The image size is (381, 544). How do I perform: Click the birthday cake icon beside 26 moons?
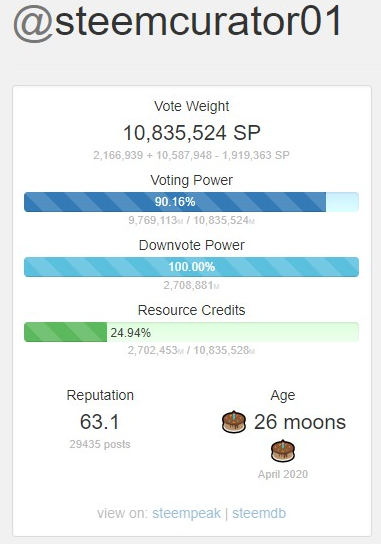click(234, 422)
